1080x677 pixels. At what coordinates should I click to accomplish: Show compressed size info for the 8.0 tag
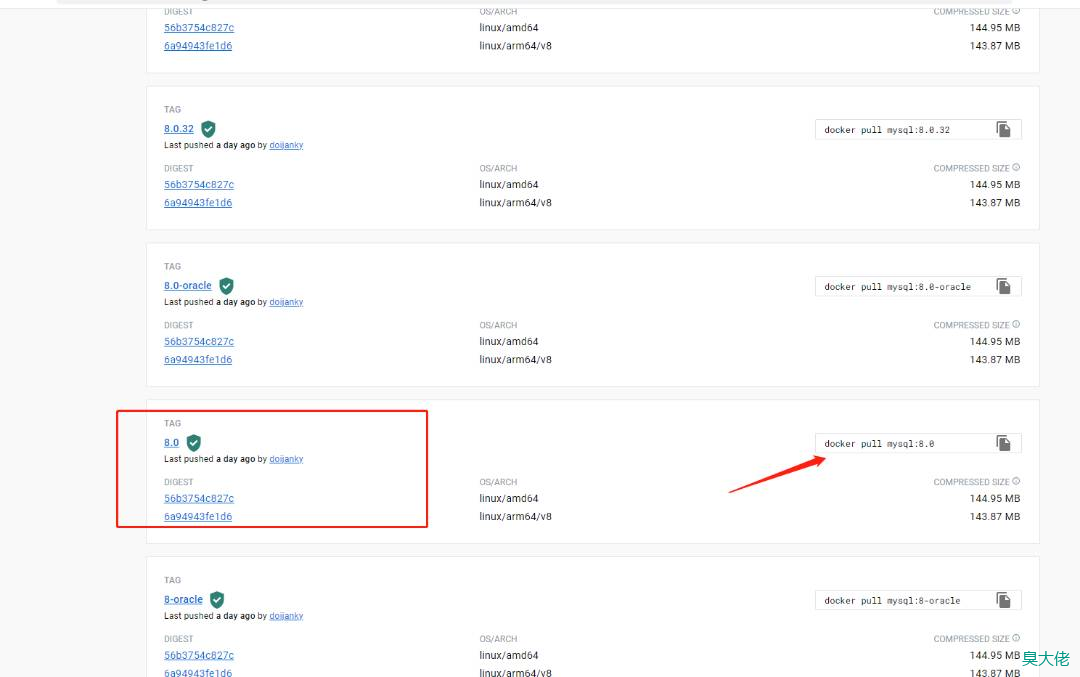(x=1016, y=481)
